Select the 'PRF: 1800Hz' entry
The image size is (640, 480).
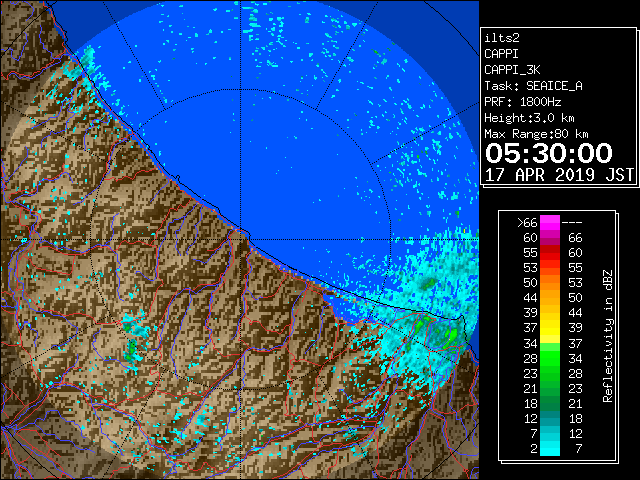[x=522, y=102]
